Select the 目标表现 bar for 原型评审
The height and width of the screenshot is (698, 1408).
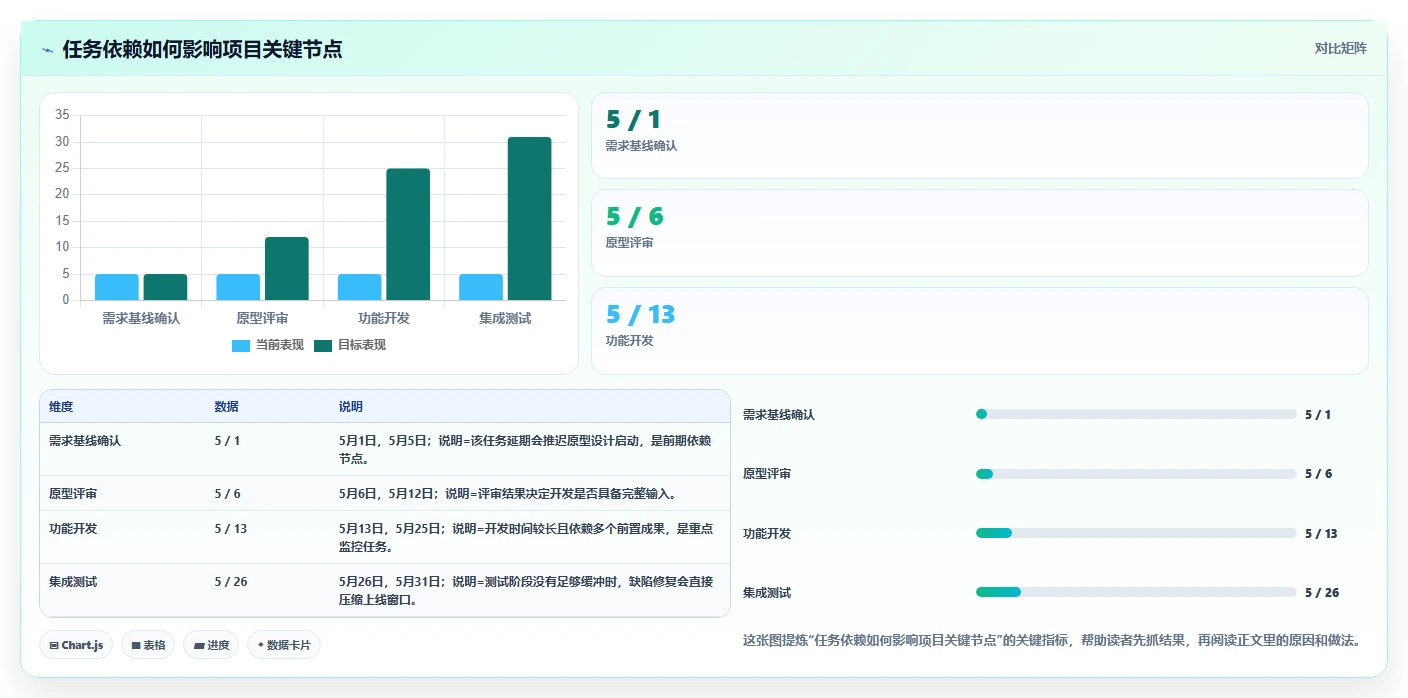click(x=287, y=268)
